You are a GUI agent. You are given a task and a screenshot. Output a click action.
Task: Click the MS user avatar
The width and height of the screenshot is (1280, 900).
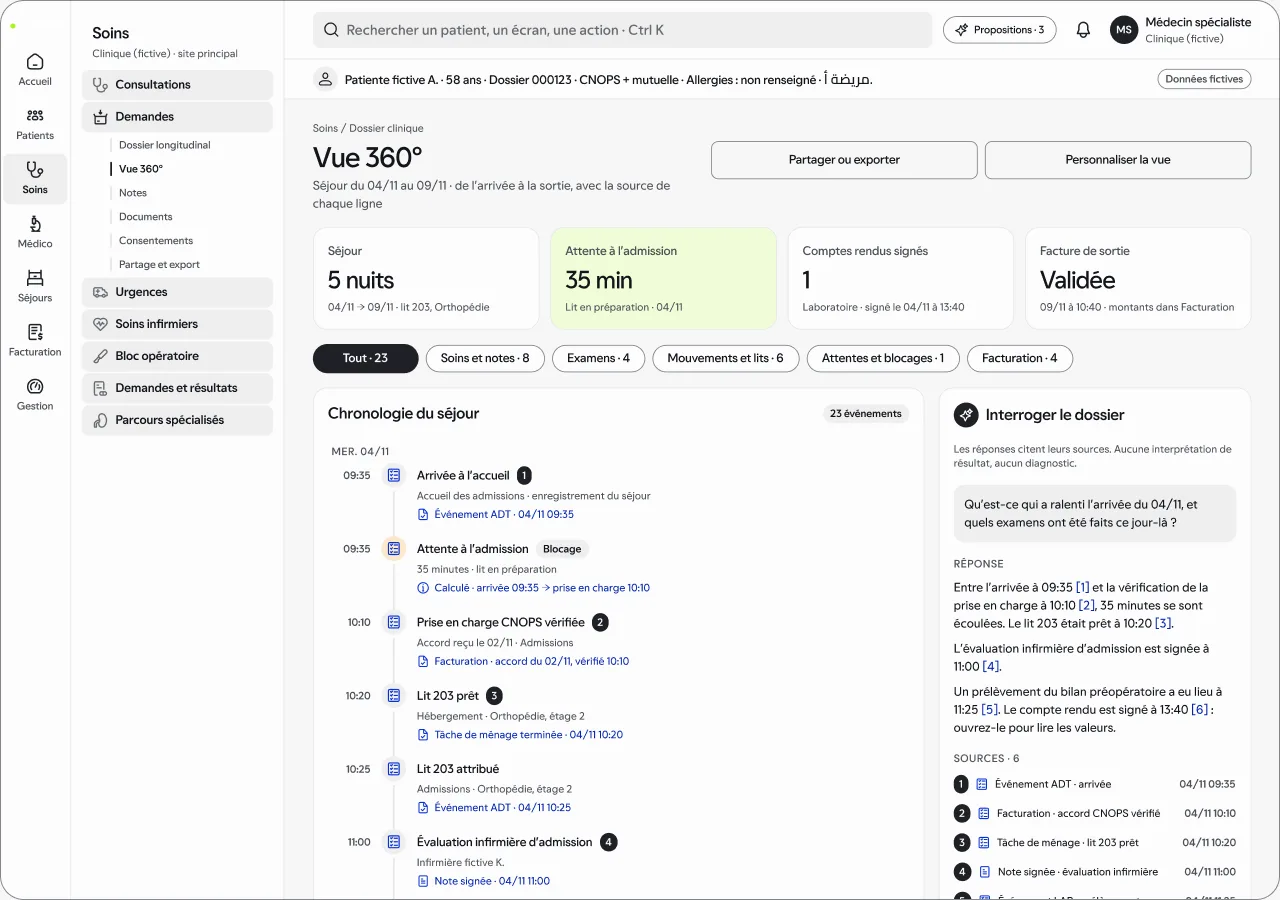[x=1124, y=30]
